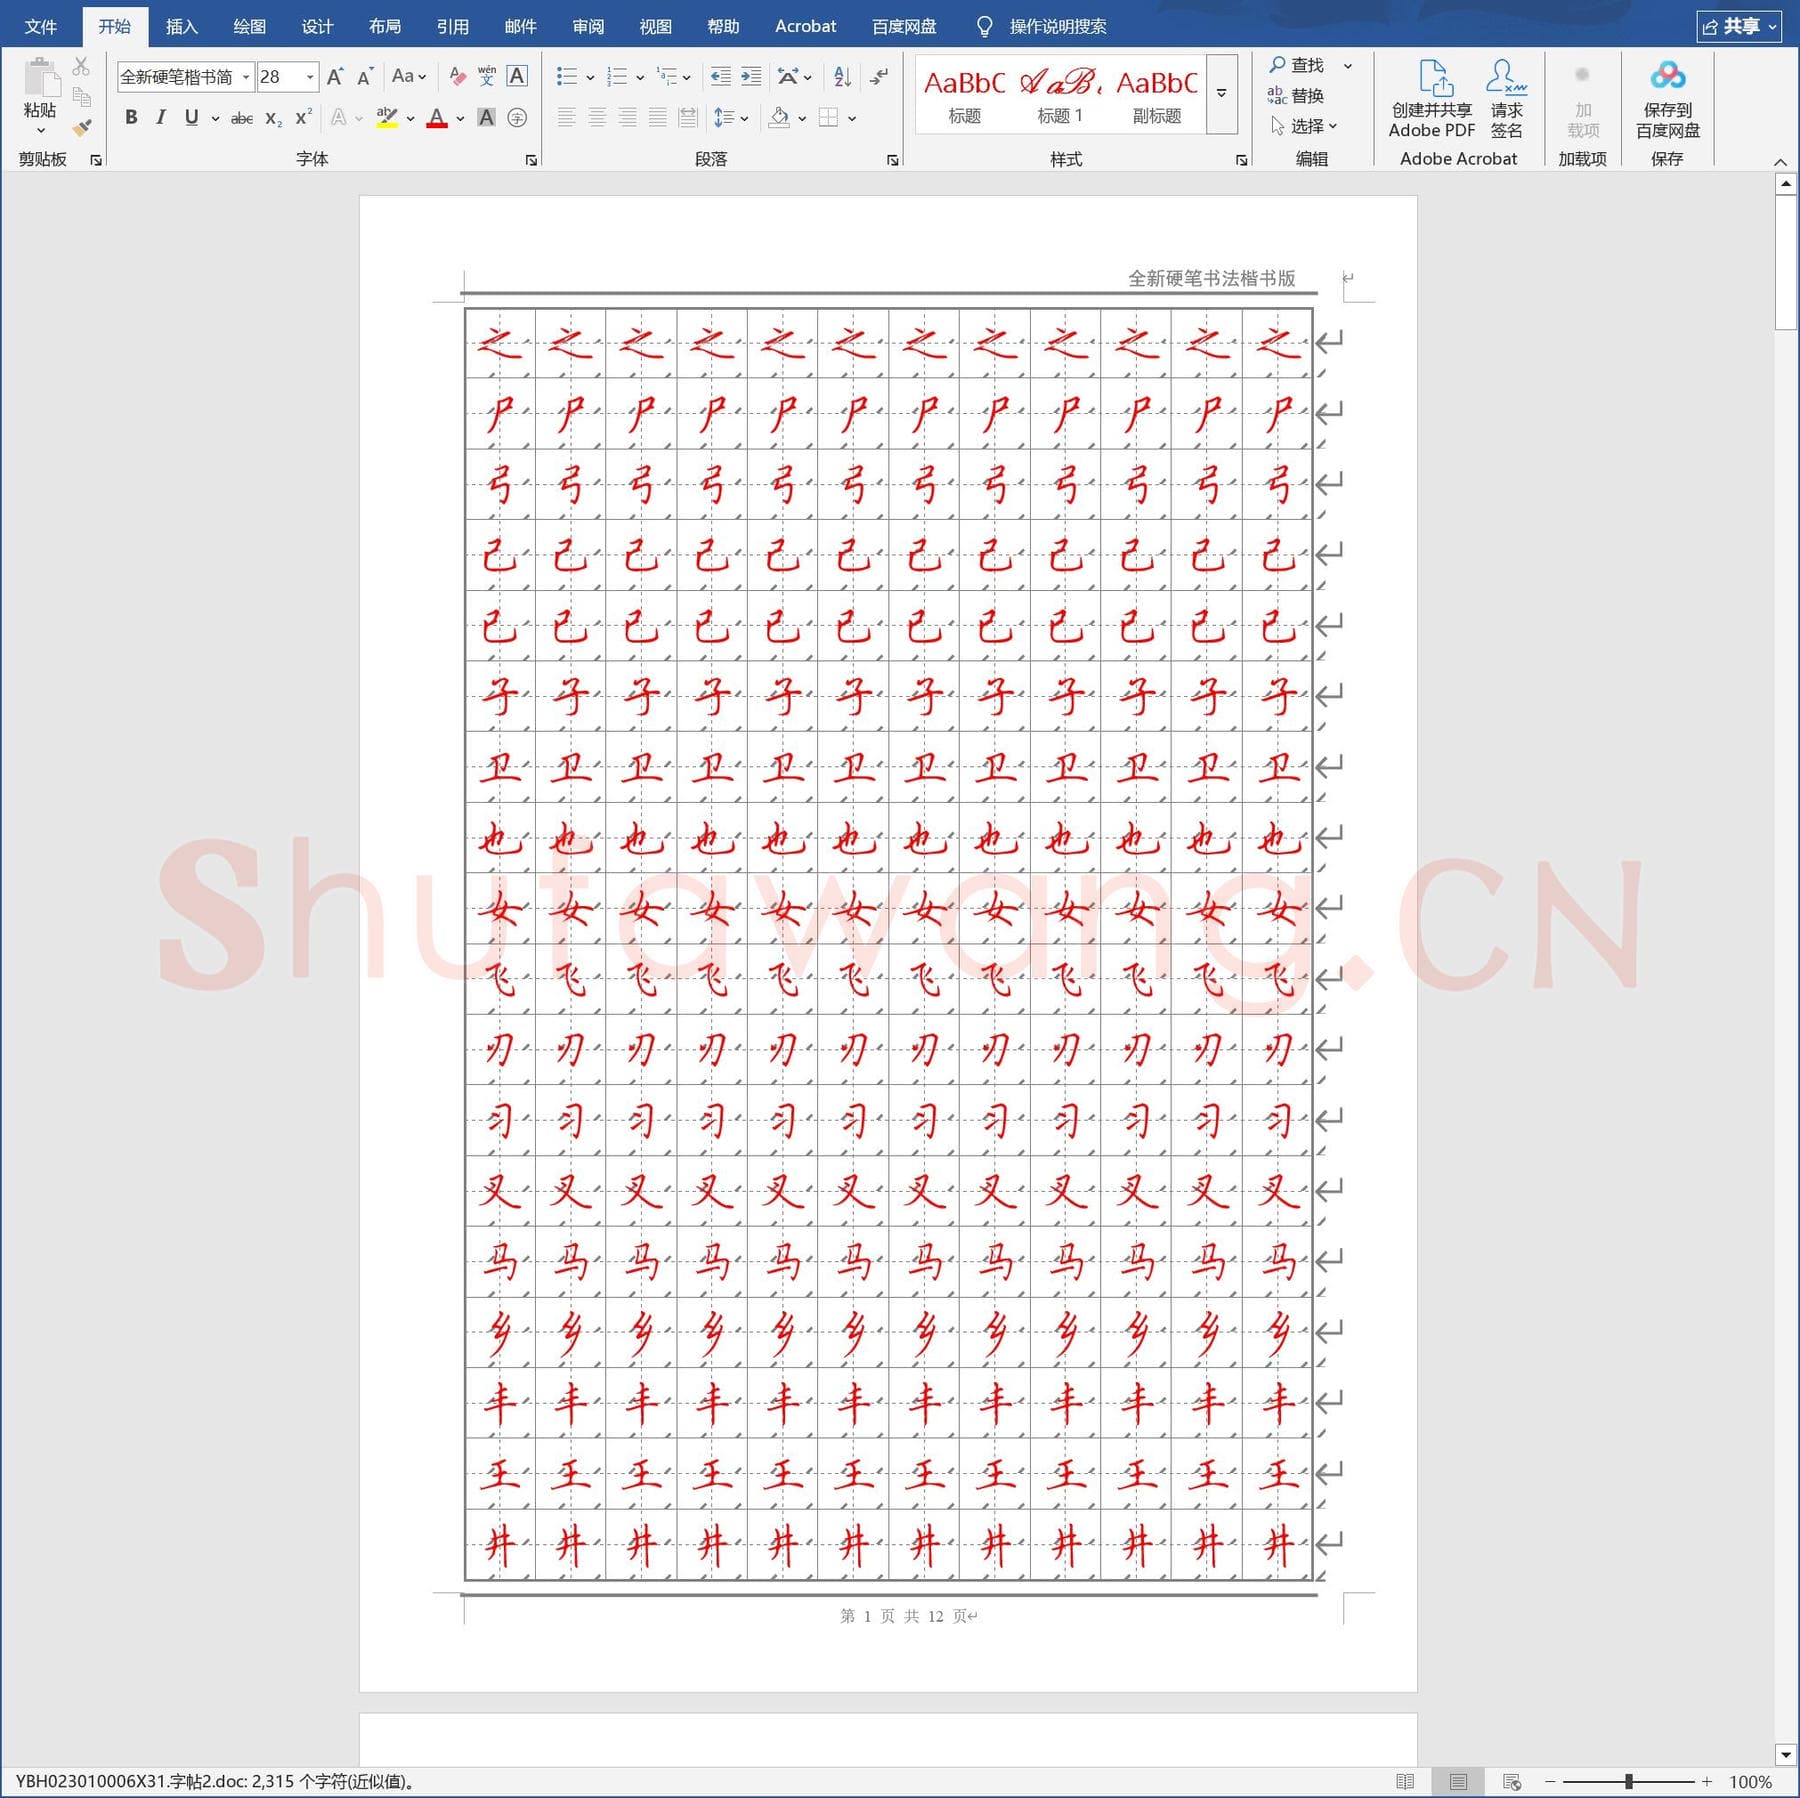1800x1798 pixels.
Task: Toggle Subscript formatting
Action: 273,118
